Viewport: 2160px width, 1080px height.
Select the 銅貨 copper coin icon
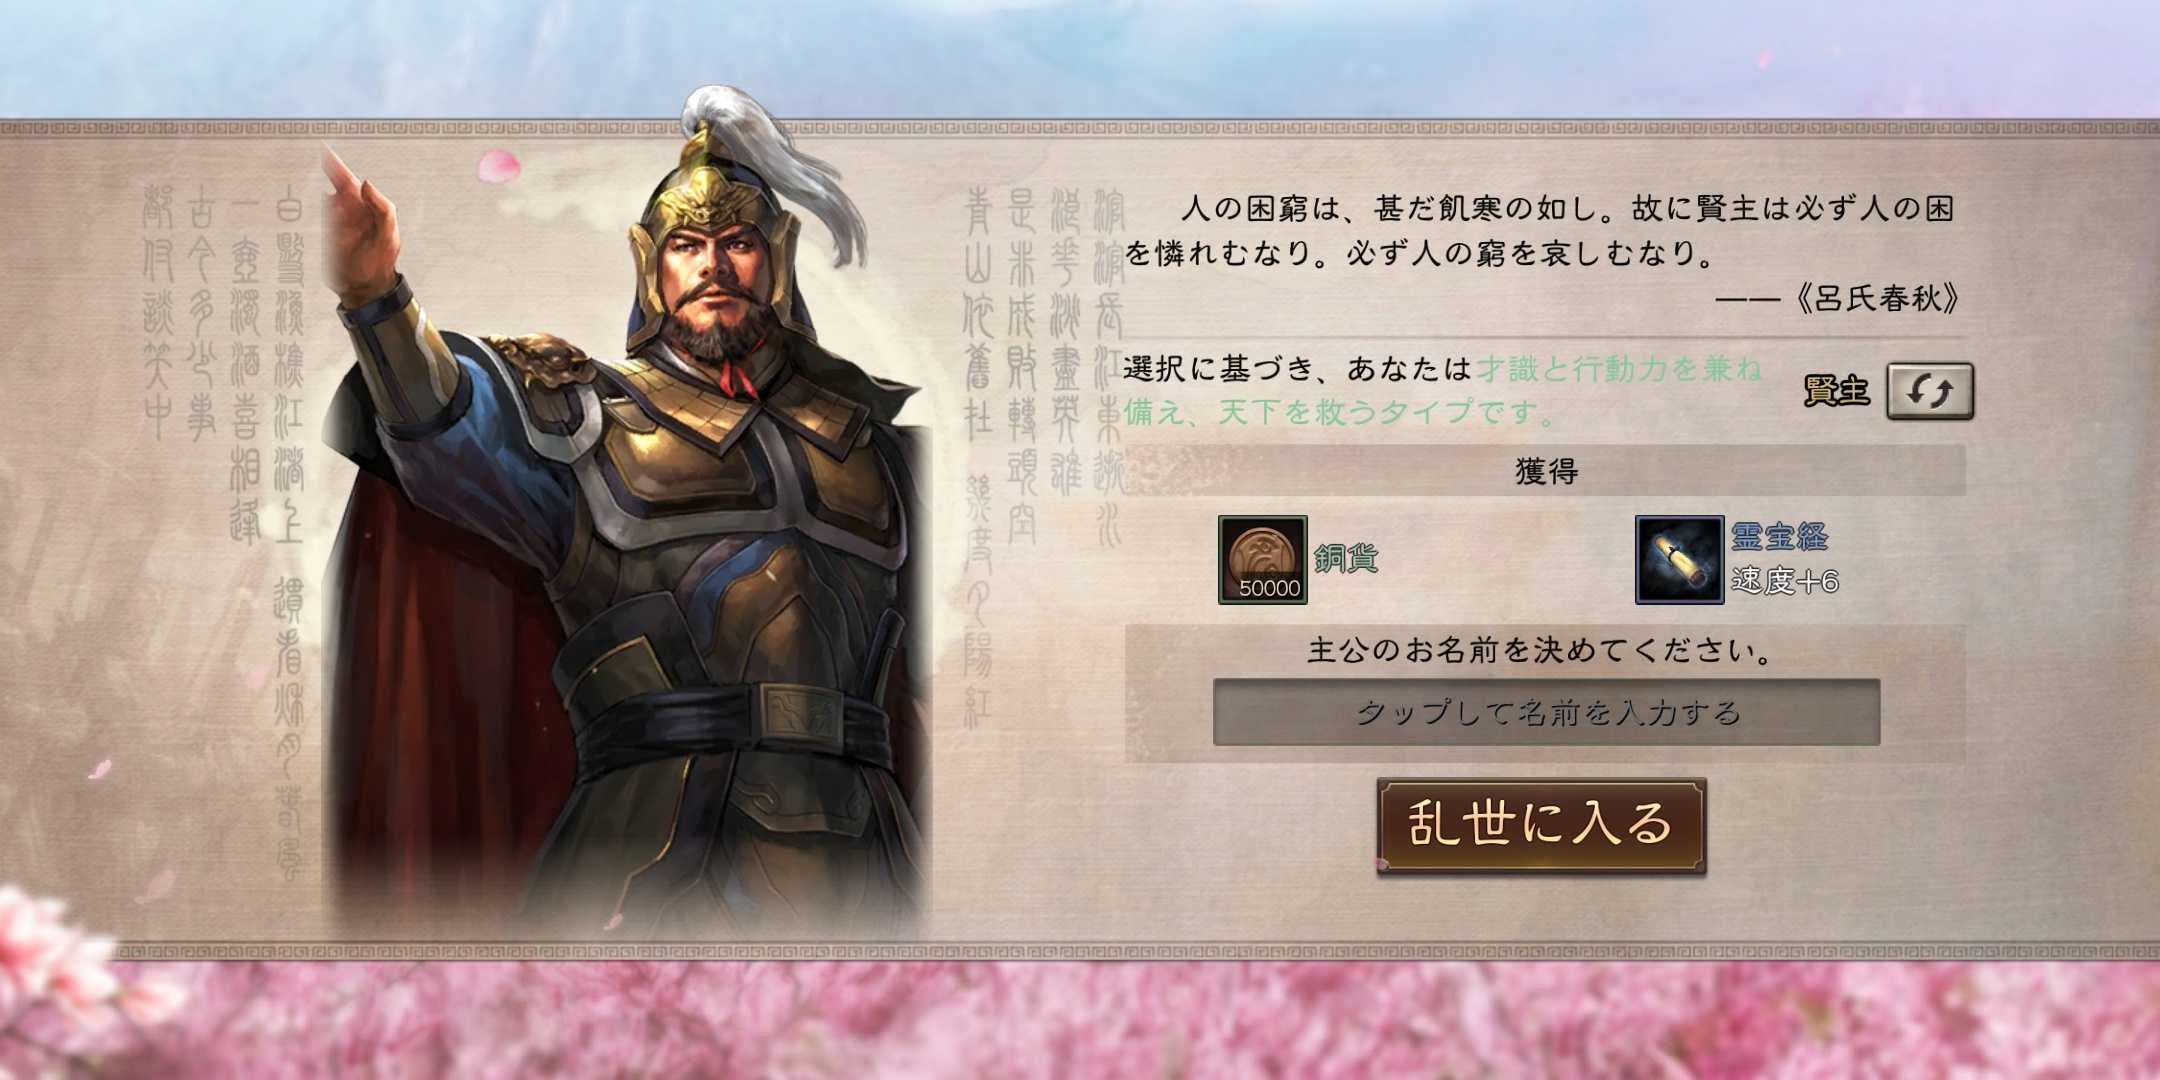[1262, 559]
